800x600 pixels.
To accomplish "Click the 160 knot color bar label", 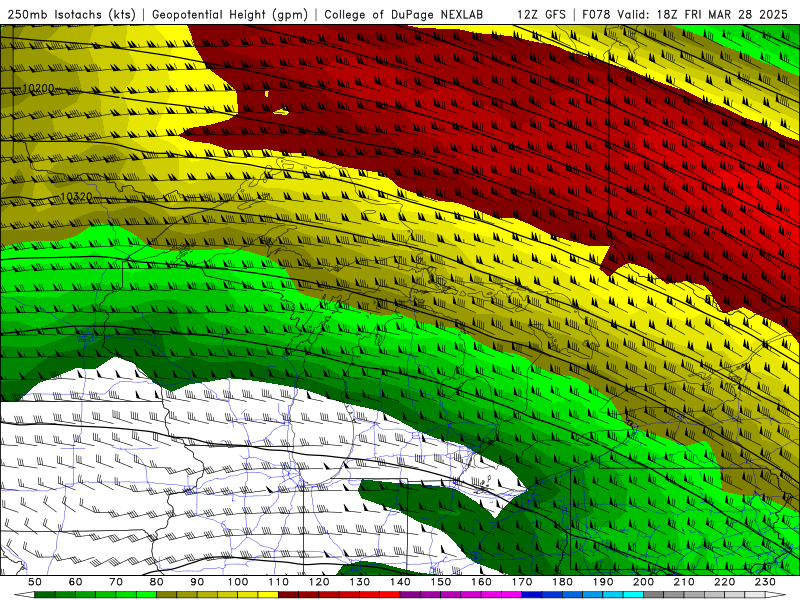I will (481, 582).
